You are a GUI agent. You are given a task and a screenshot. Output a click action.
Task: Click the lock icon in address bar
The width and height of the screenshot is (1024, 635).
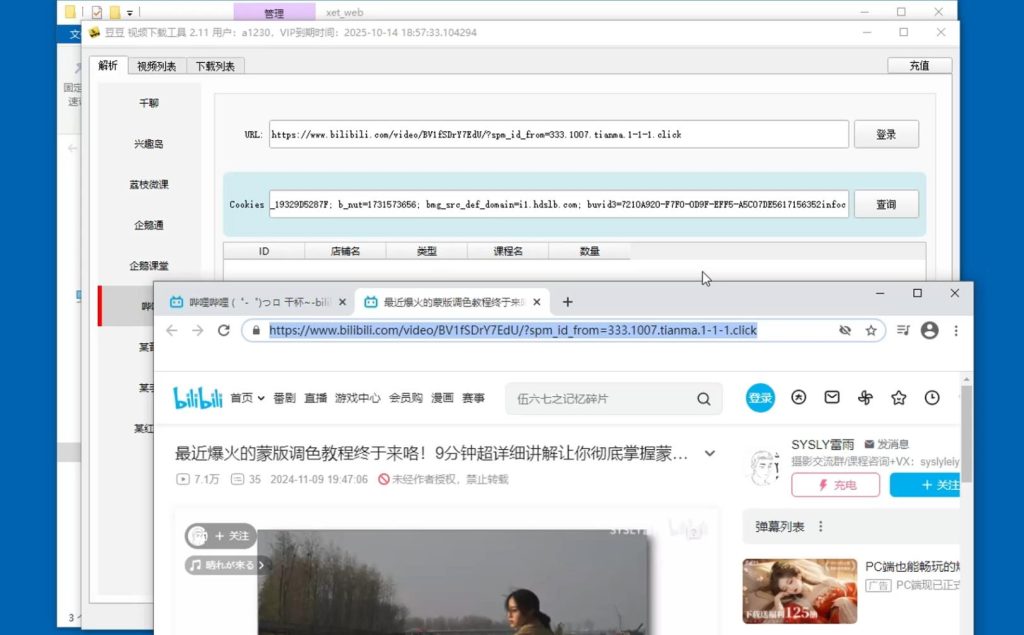[256, 331]
